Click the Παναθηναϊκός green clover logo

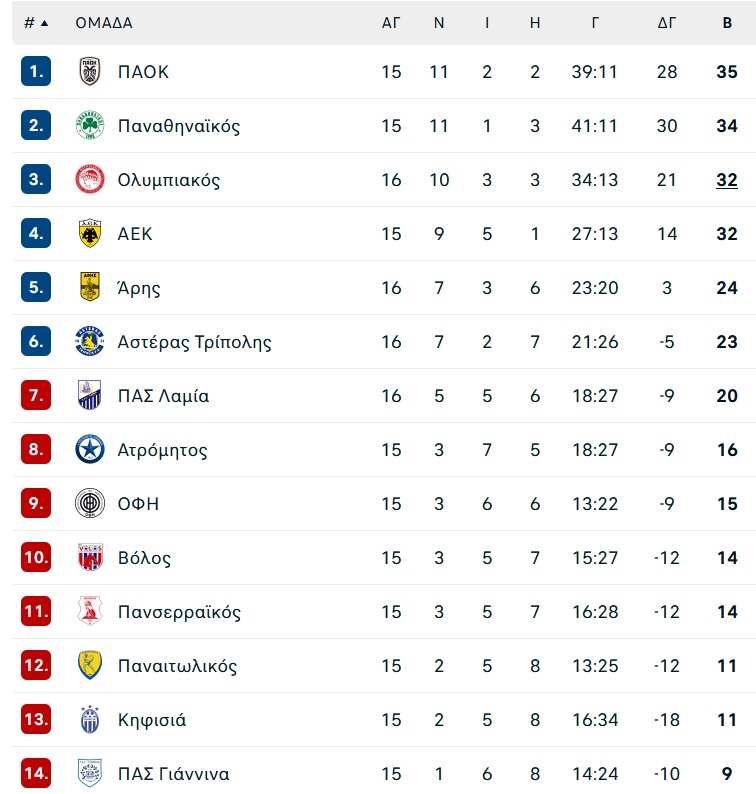90,126
